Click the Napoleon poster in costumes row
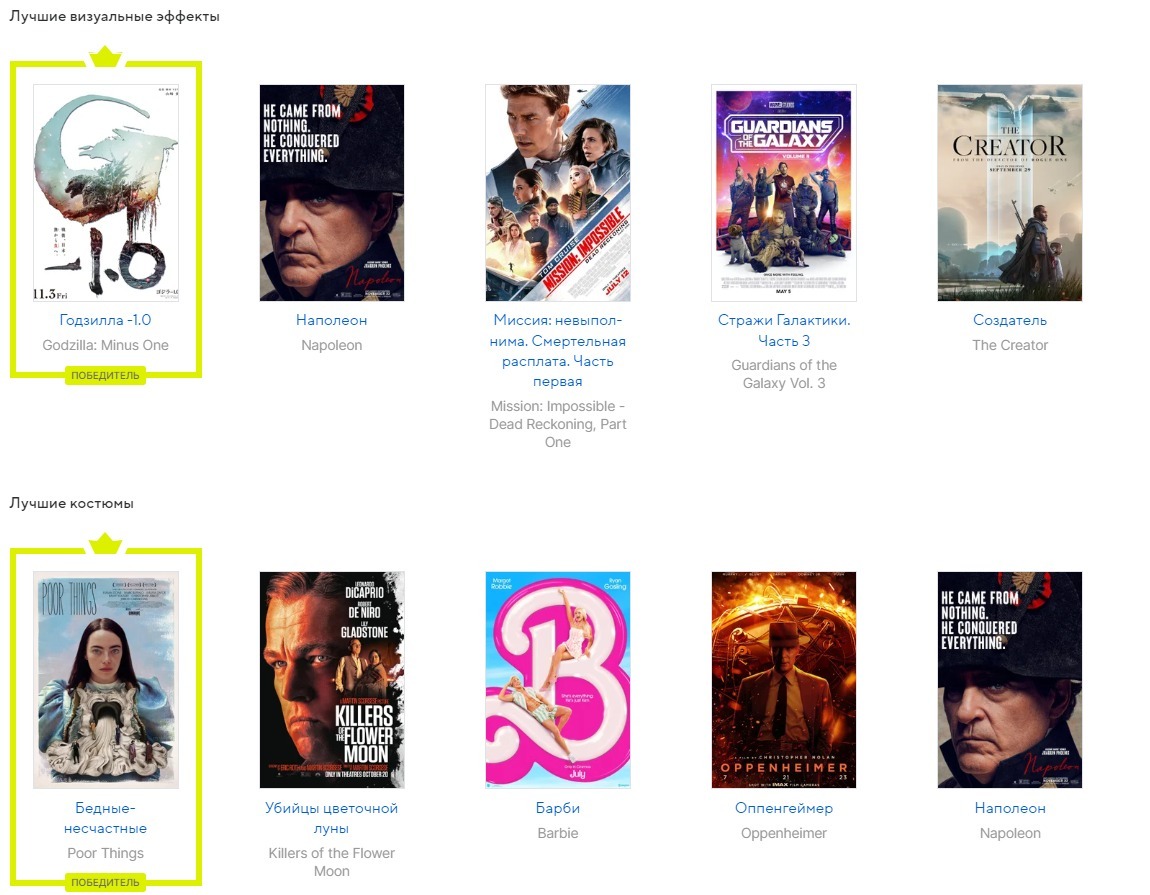This screenshot has height=895, width=1150. pyautogui.click(x=1010, y=680)
